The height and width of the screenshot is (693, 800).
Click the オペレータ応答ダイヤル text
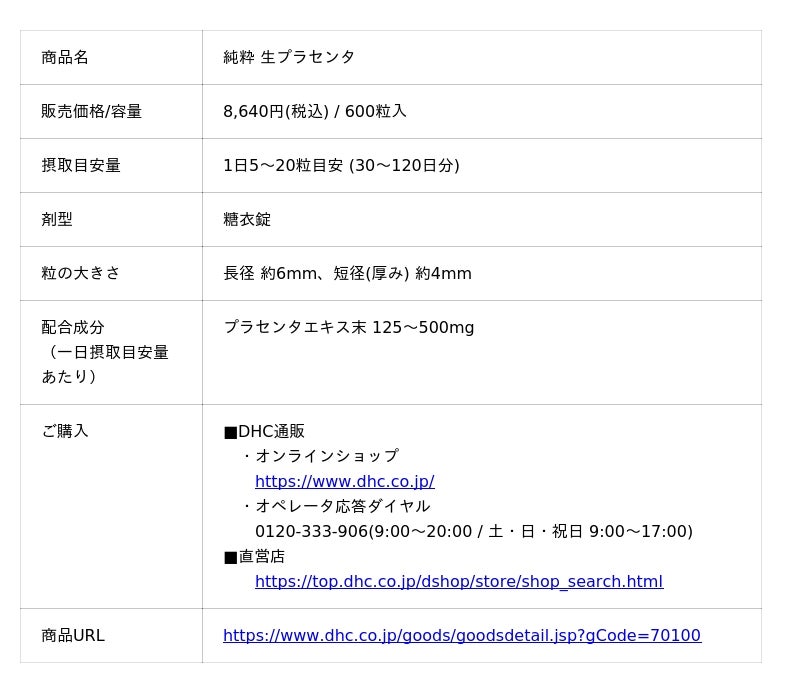pyautogui.click(x=342, y=506)
